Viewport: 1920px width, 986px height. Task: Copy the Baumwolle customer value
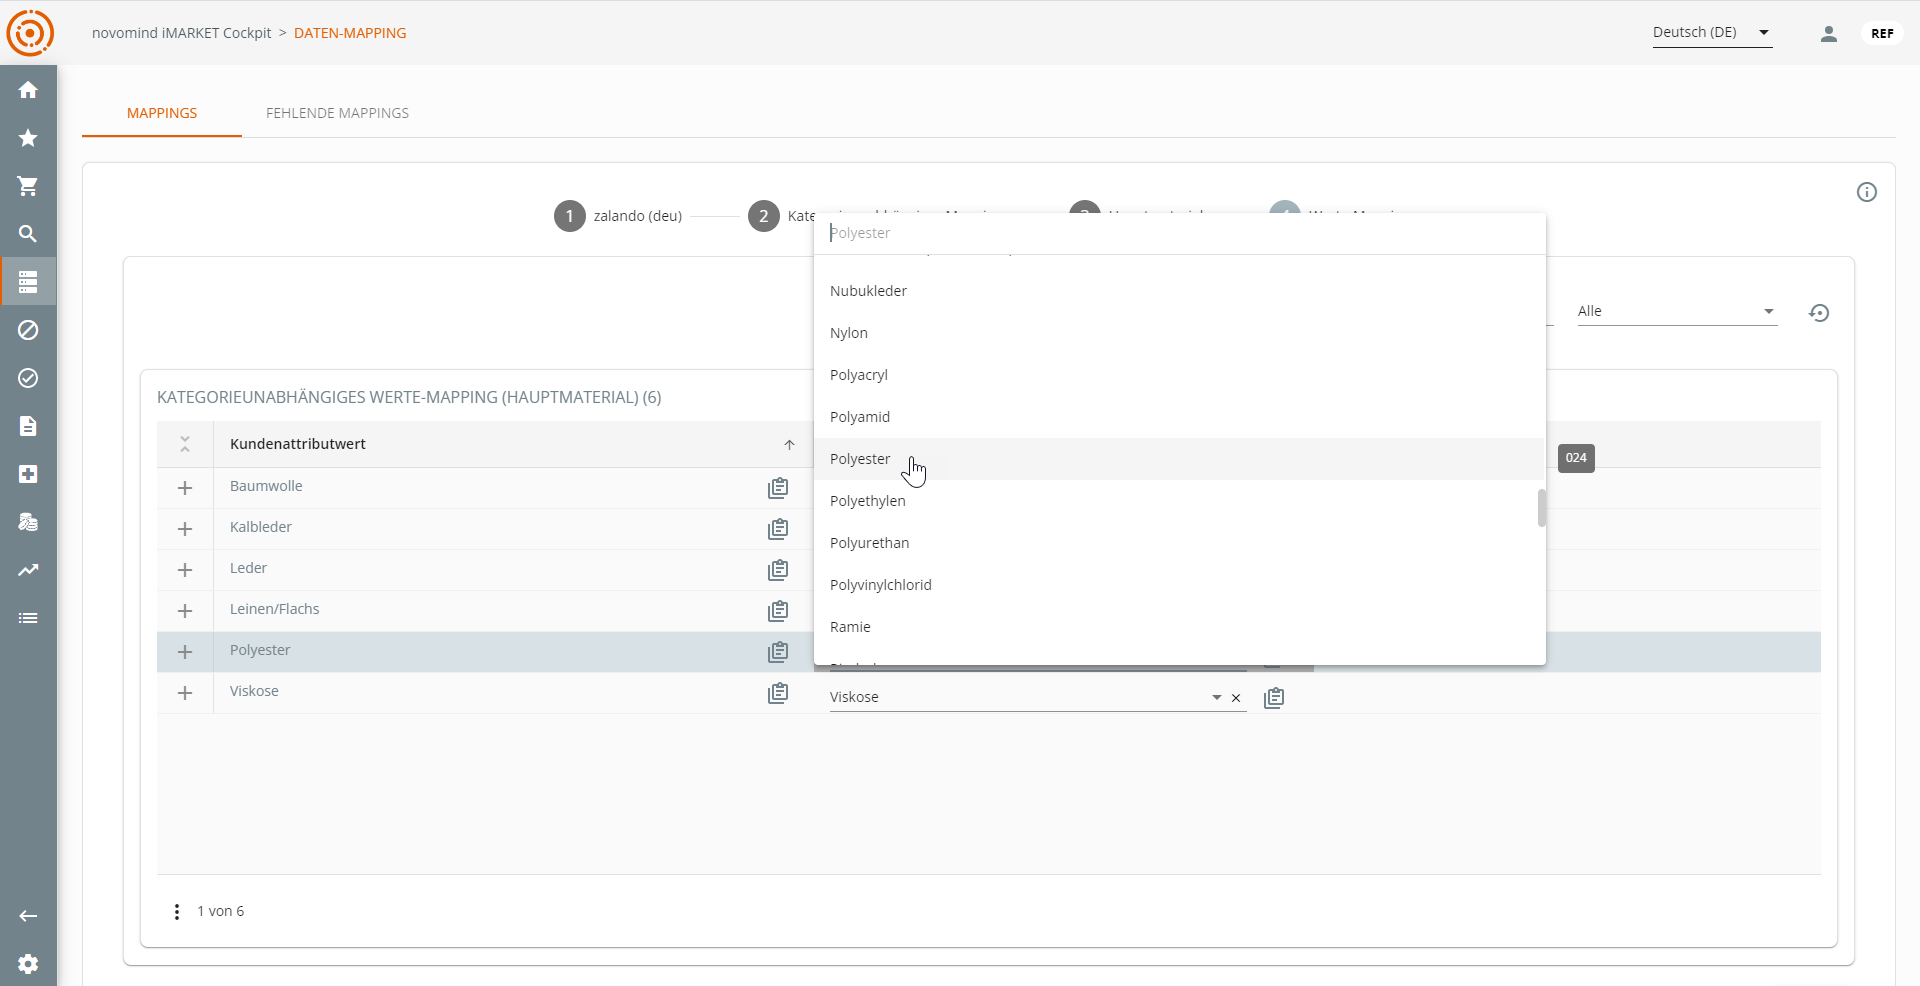[778, 488]
